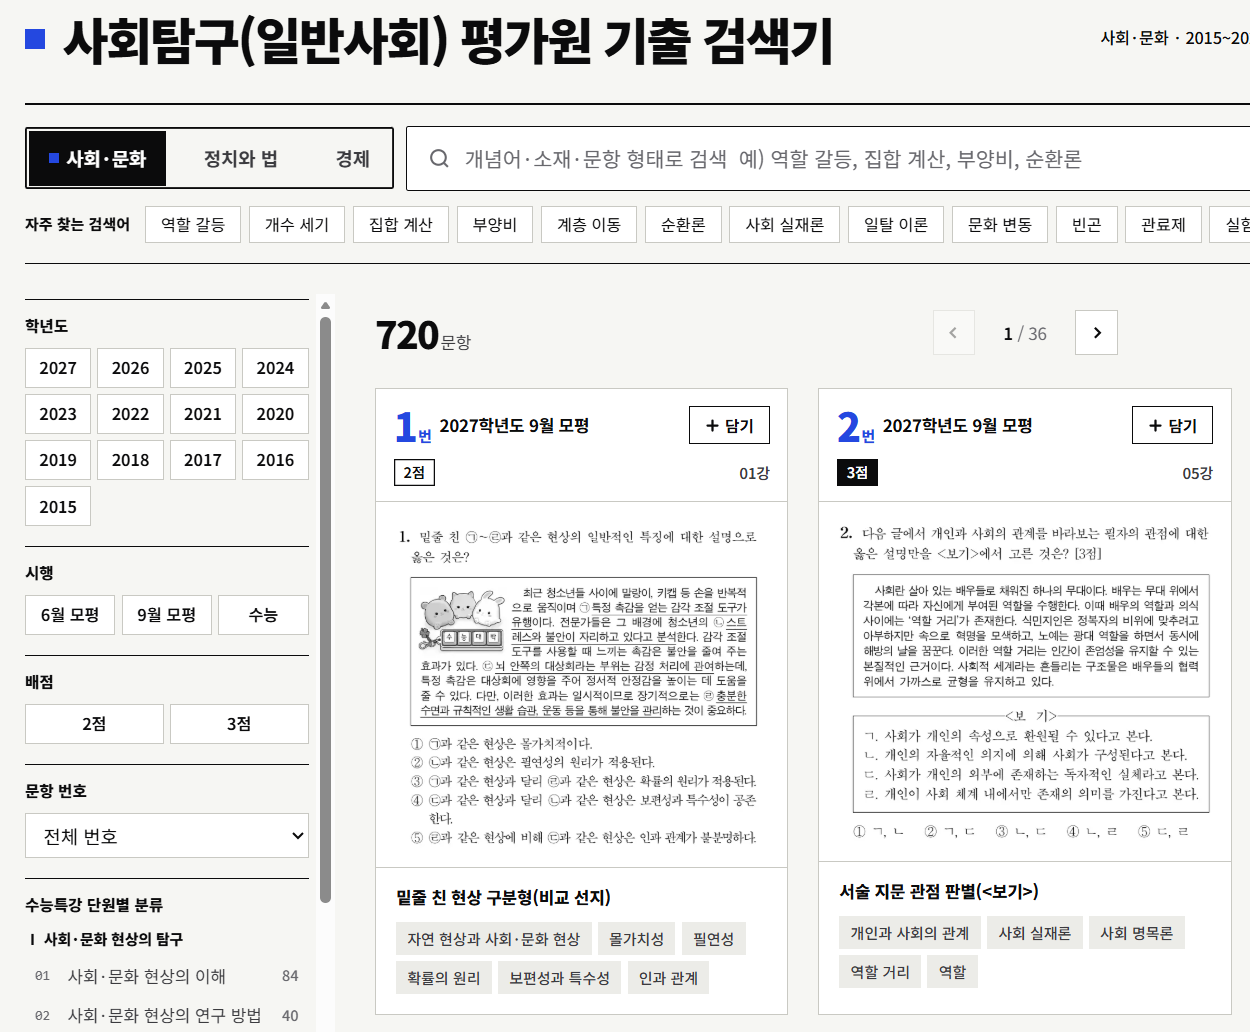The height and width of the screenshot is (1032, 1250).
Task: Select the 집합 계산 frequent keyword
Action: [x=401, y=225]
